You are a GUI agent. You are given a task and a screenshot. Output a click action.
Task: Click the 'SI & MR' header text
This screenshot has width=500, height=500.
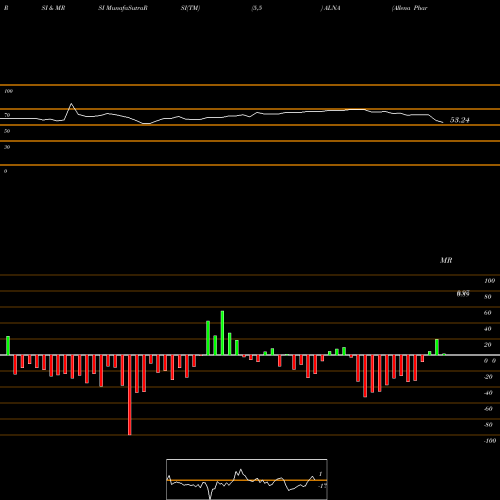coord(53,8)
